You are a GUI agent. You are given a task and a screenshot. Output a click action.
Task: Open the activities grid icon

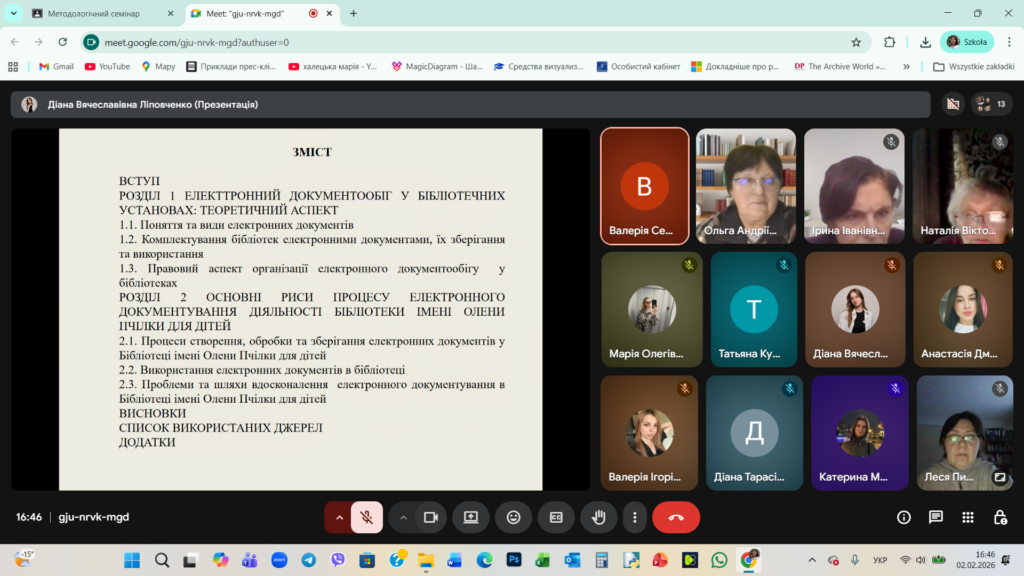pyautogui.click(x=968, y=517)
